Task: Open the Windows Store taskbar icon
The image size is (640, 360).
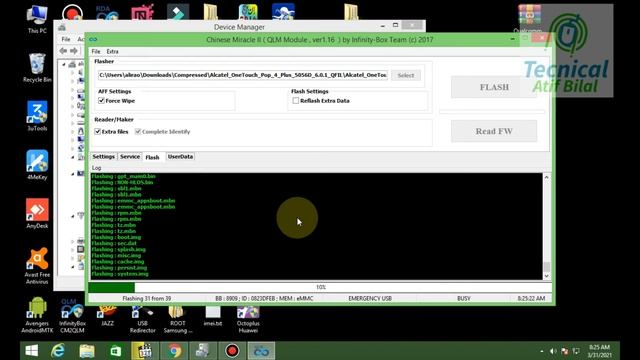Action: pyautogui.click(x=116, y=351)
